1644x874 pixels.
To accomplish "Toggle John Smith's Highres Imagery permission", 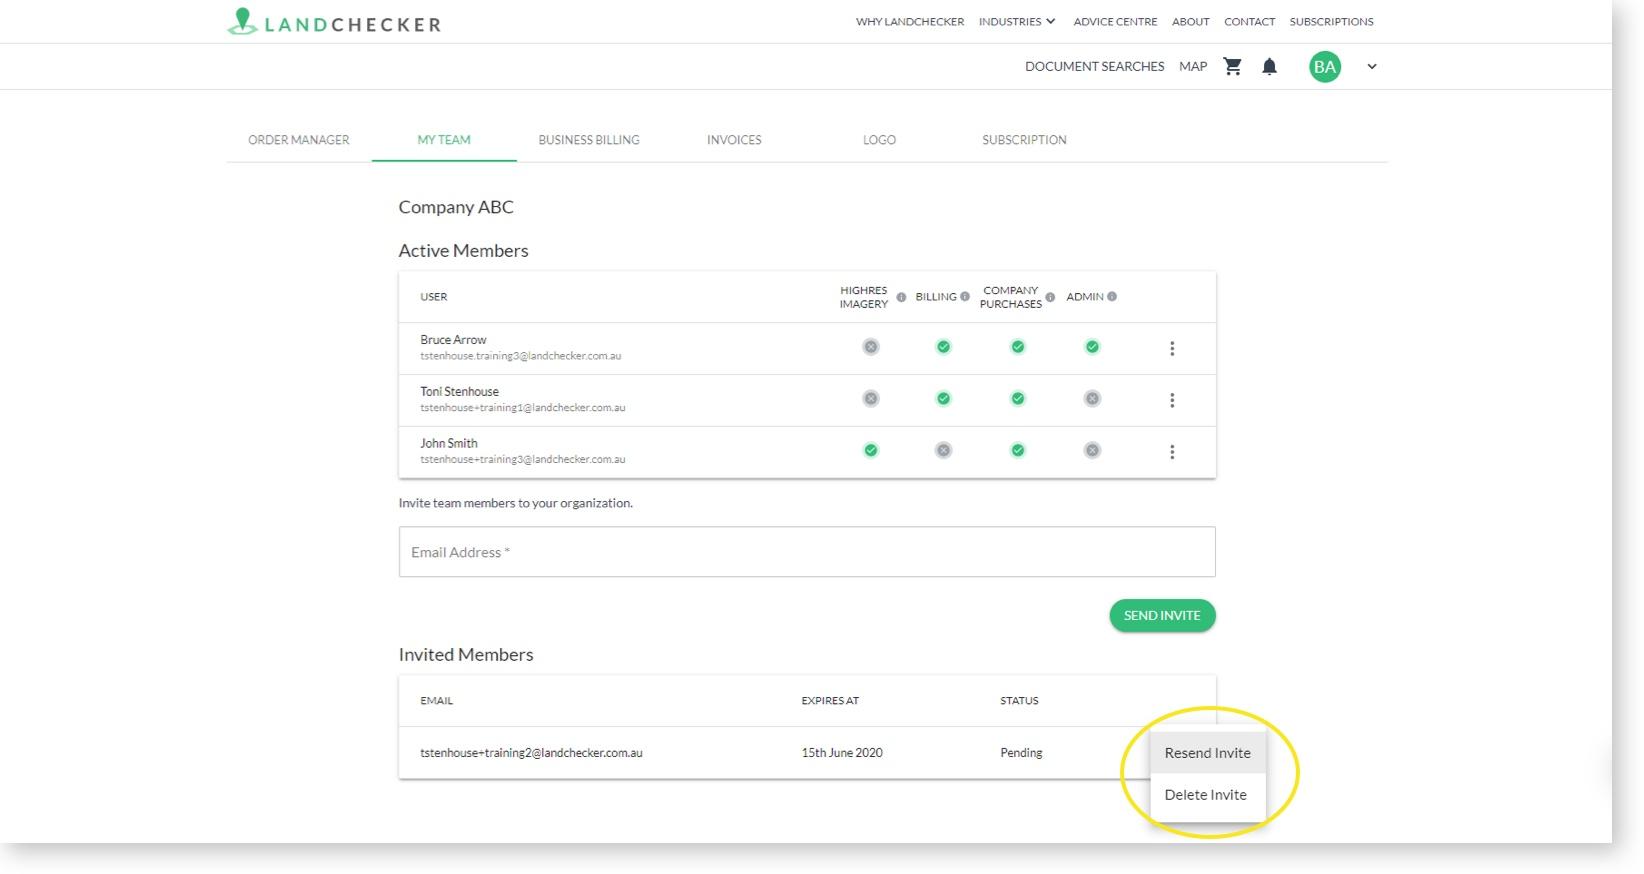I will pyautogui.click(x=871, y=451).
